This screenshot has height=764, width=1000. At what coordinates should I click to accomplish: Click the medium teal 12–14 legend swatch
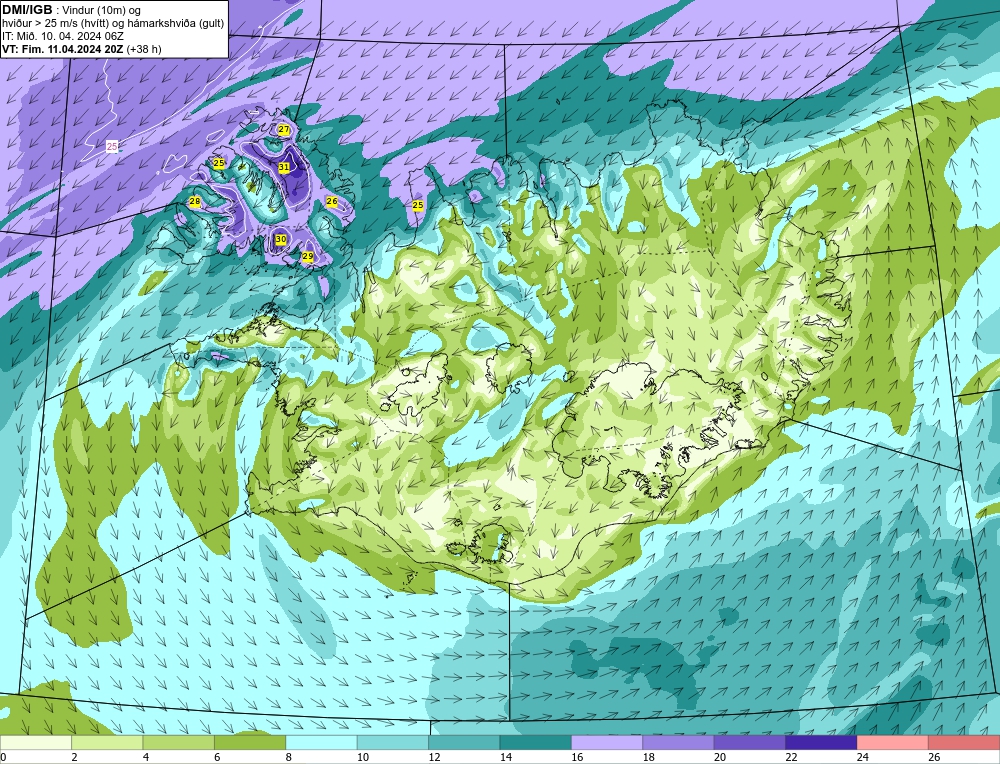pyautogui.click(x=464, y=742)
